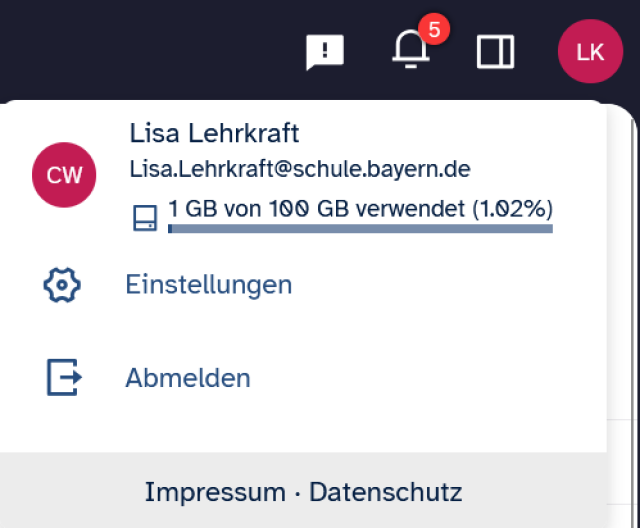
Task: Open the feedback speech bubble icon
Action: point(325,52)
